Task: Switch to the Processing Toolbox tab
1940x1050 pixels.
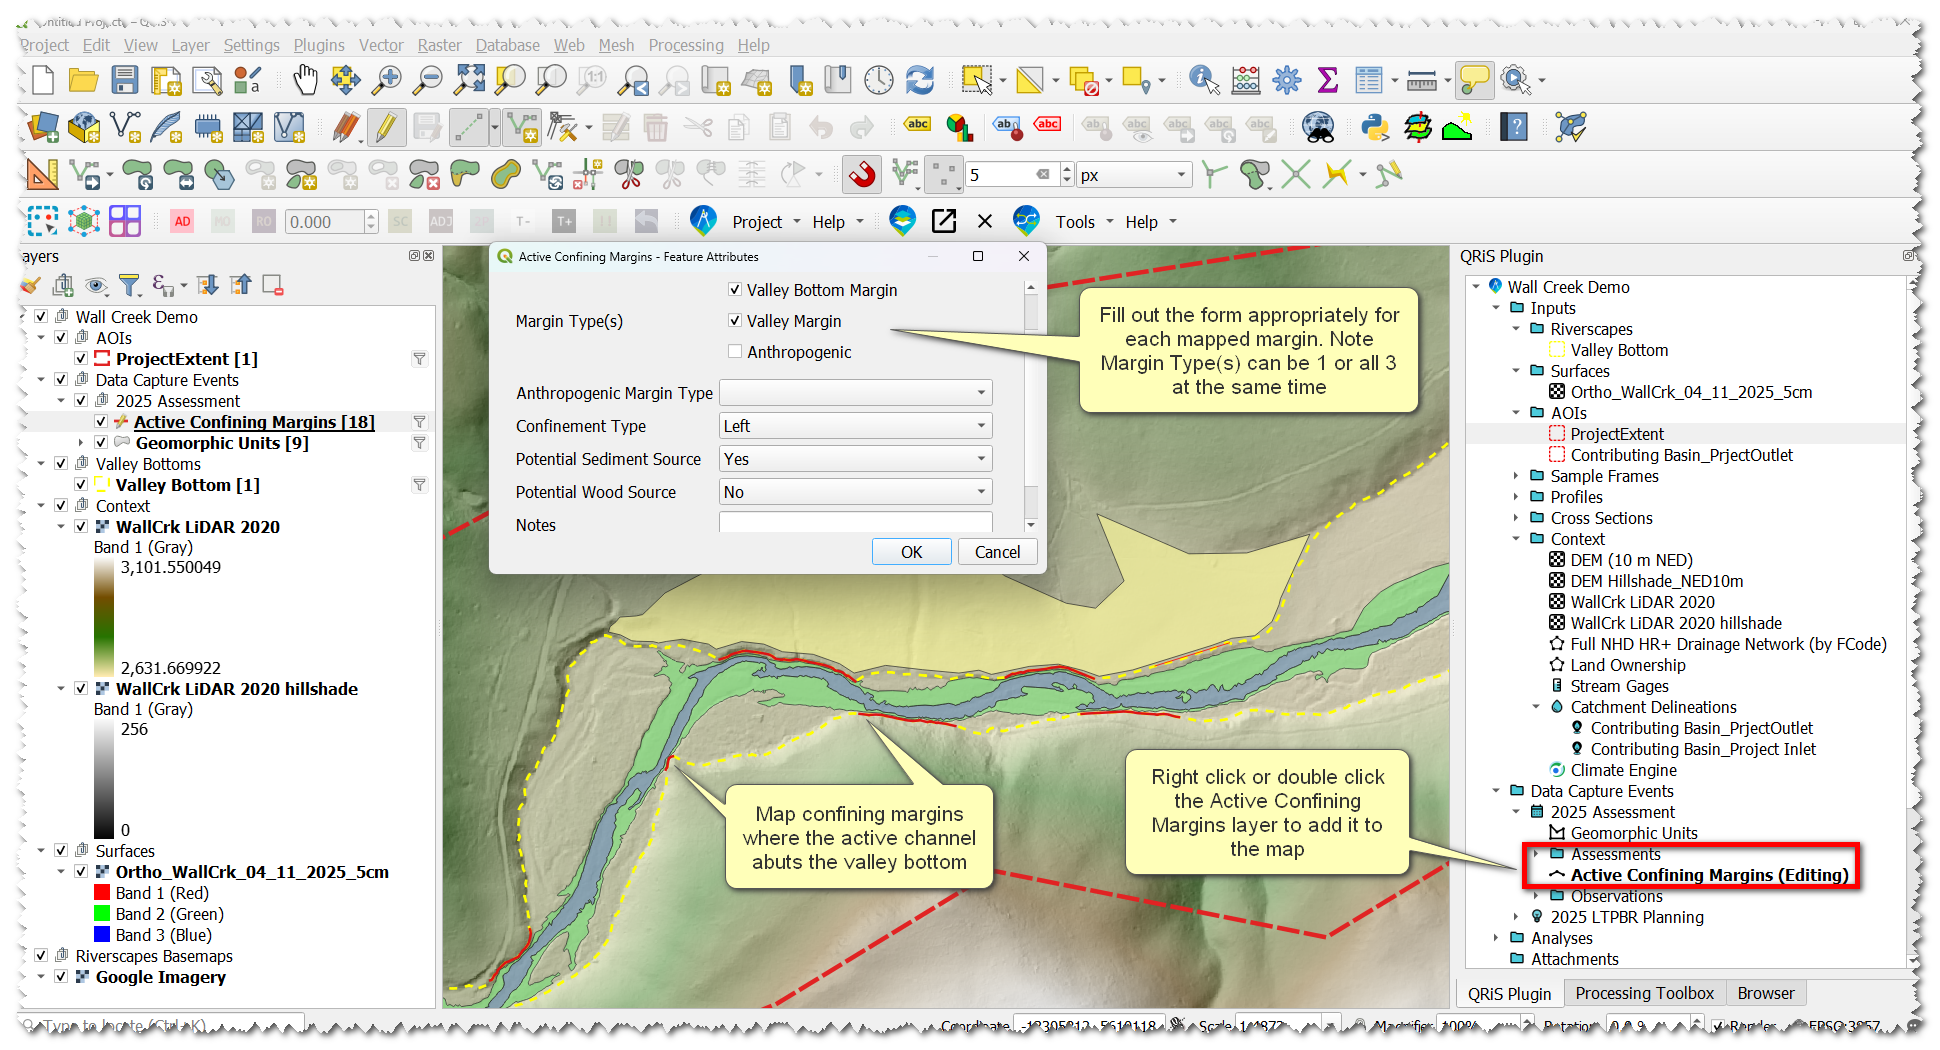Action: pyautogui.click(x=1644, y=993)
